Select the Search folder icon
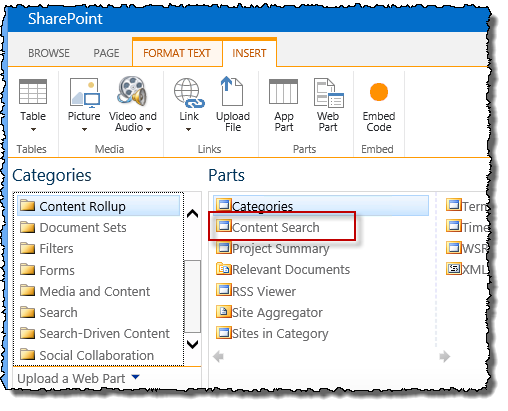Screen dimensions: 508x411 (x=27, y=312)
